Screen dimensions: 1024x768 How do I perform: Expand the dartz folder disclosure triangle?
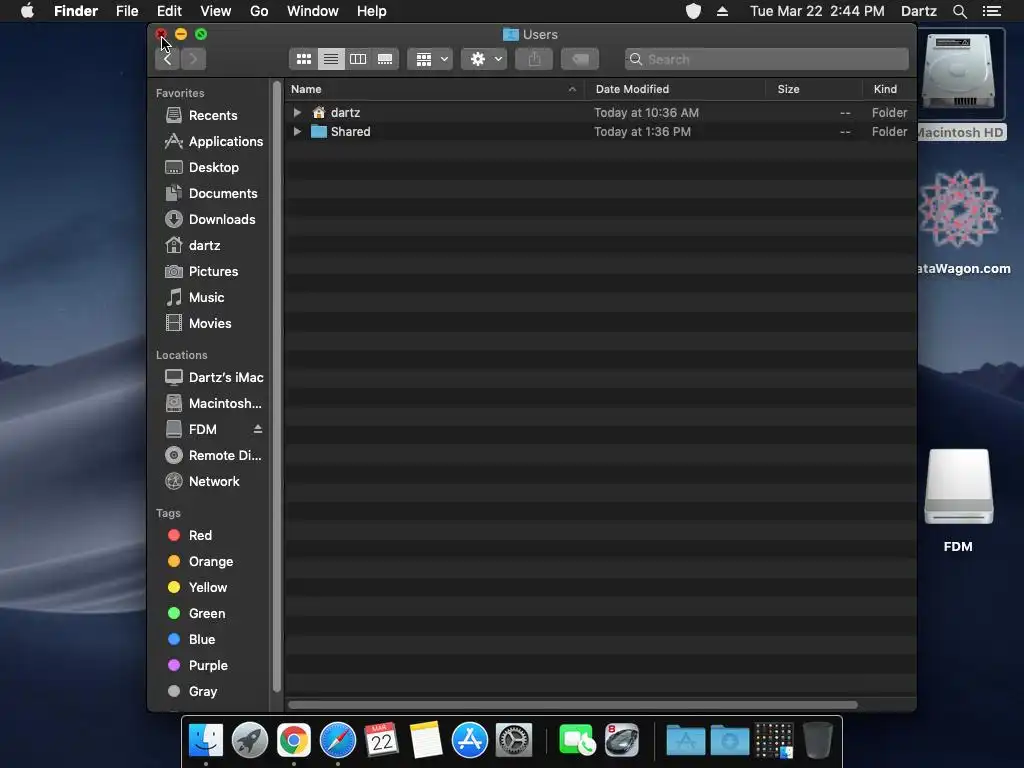[x=297, y=112]
